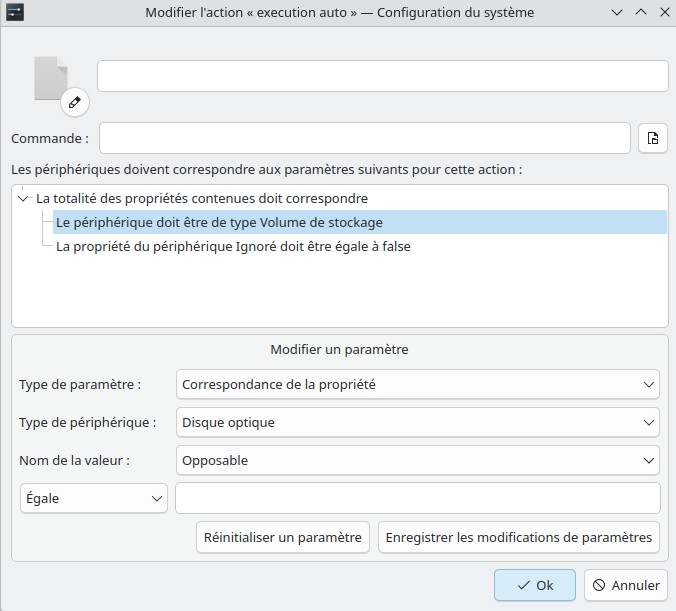
Task: Select 'Le périphérique doit être de type Volume' row
Action: point(360,222)
